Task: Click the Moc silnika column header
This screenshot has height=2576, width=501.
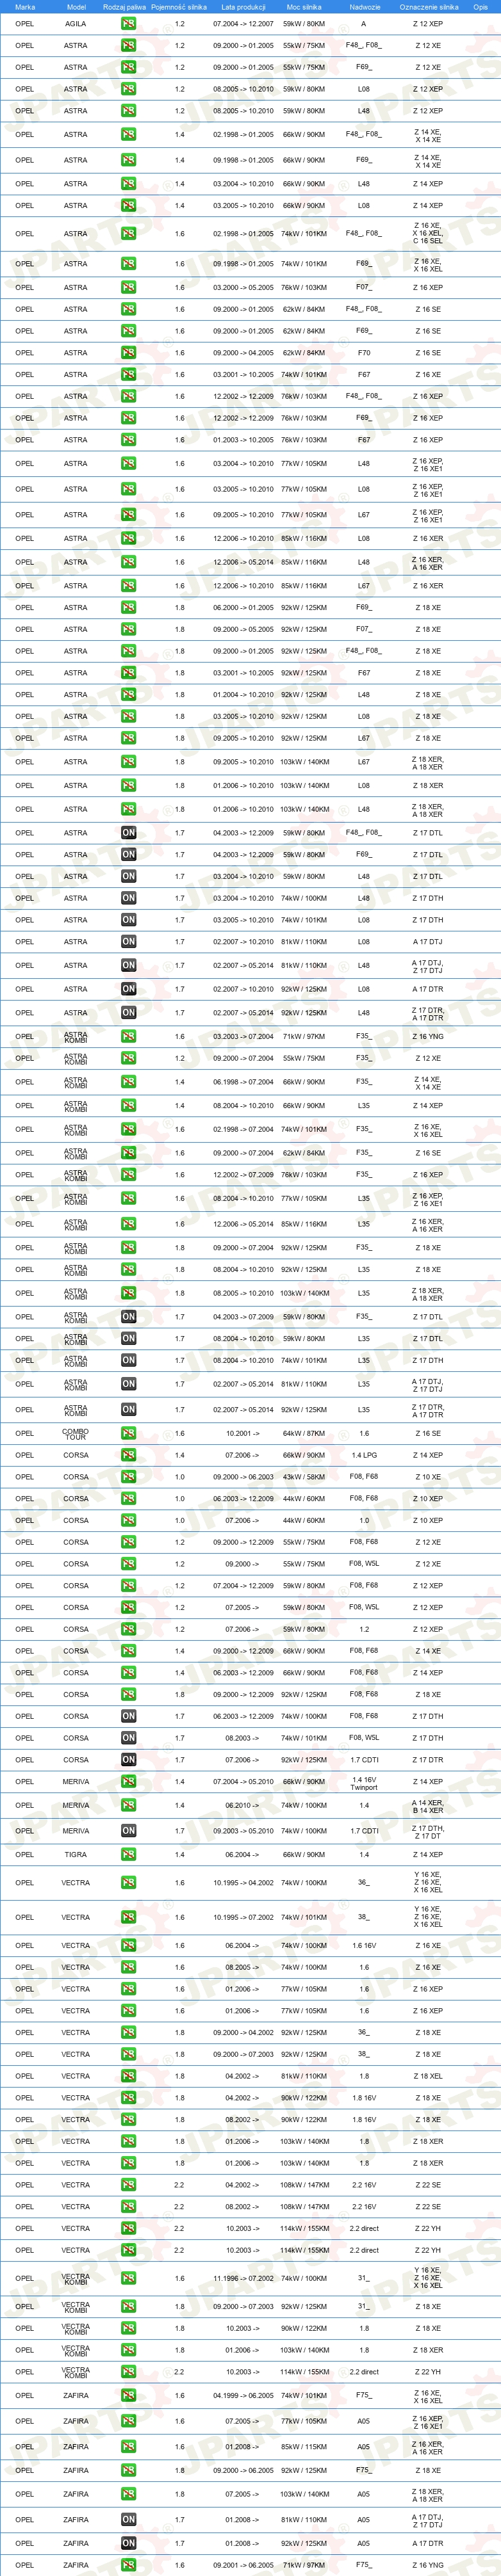Action: (x=304, y=7)
